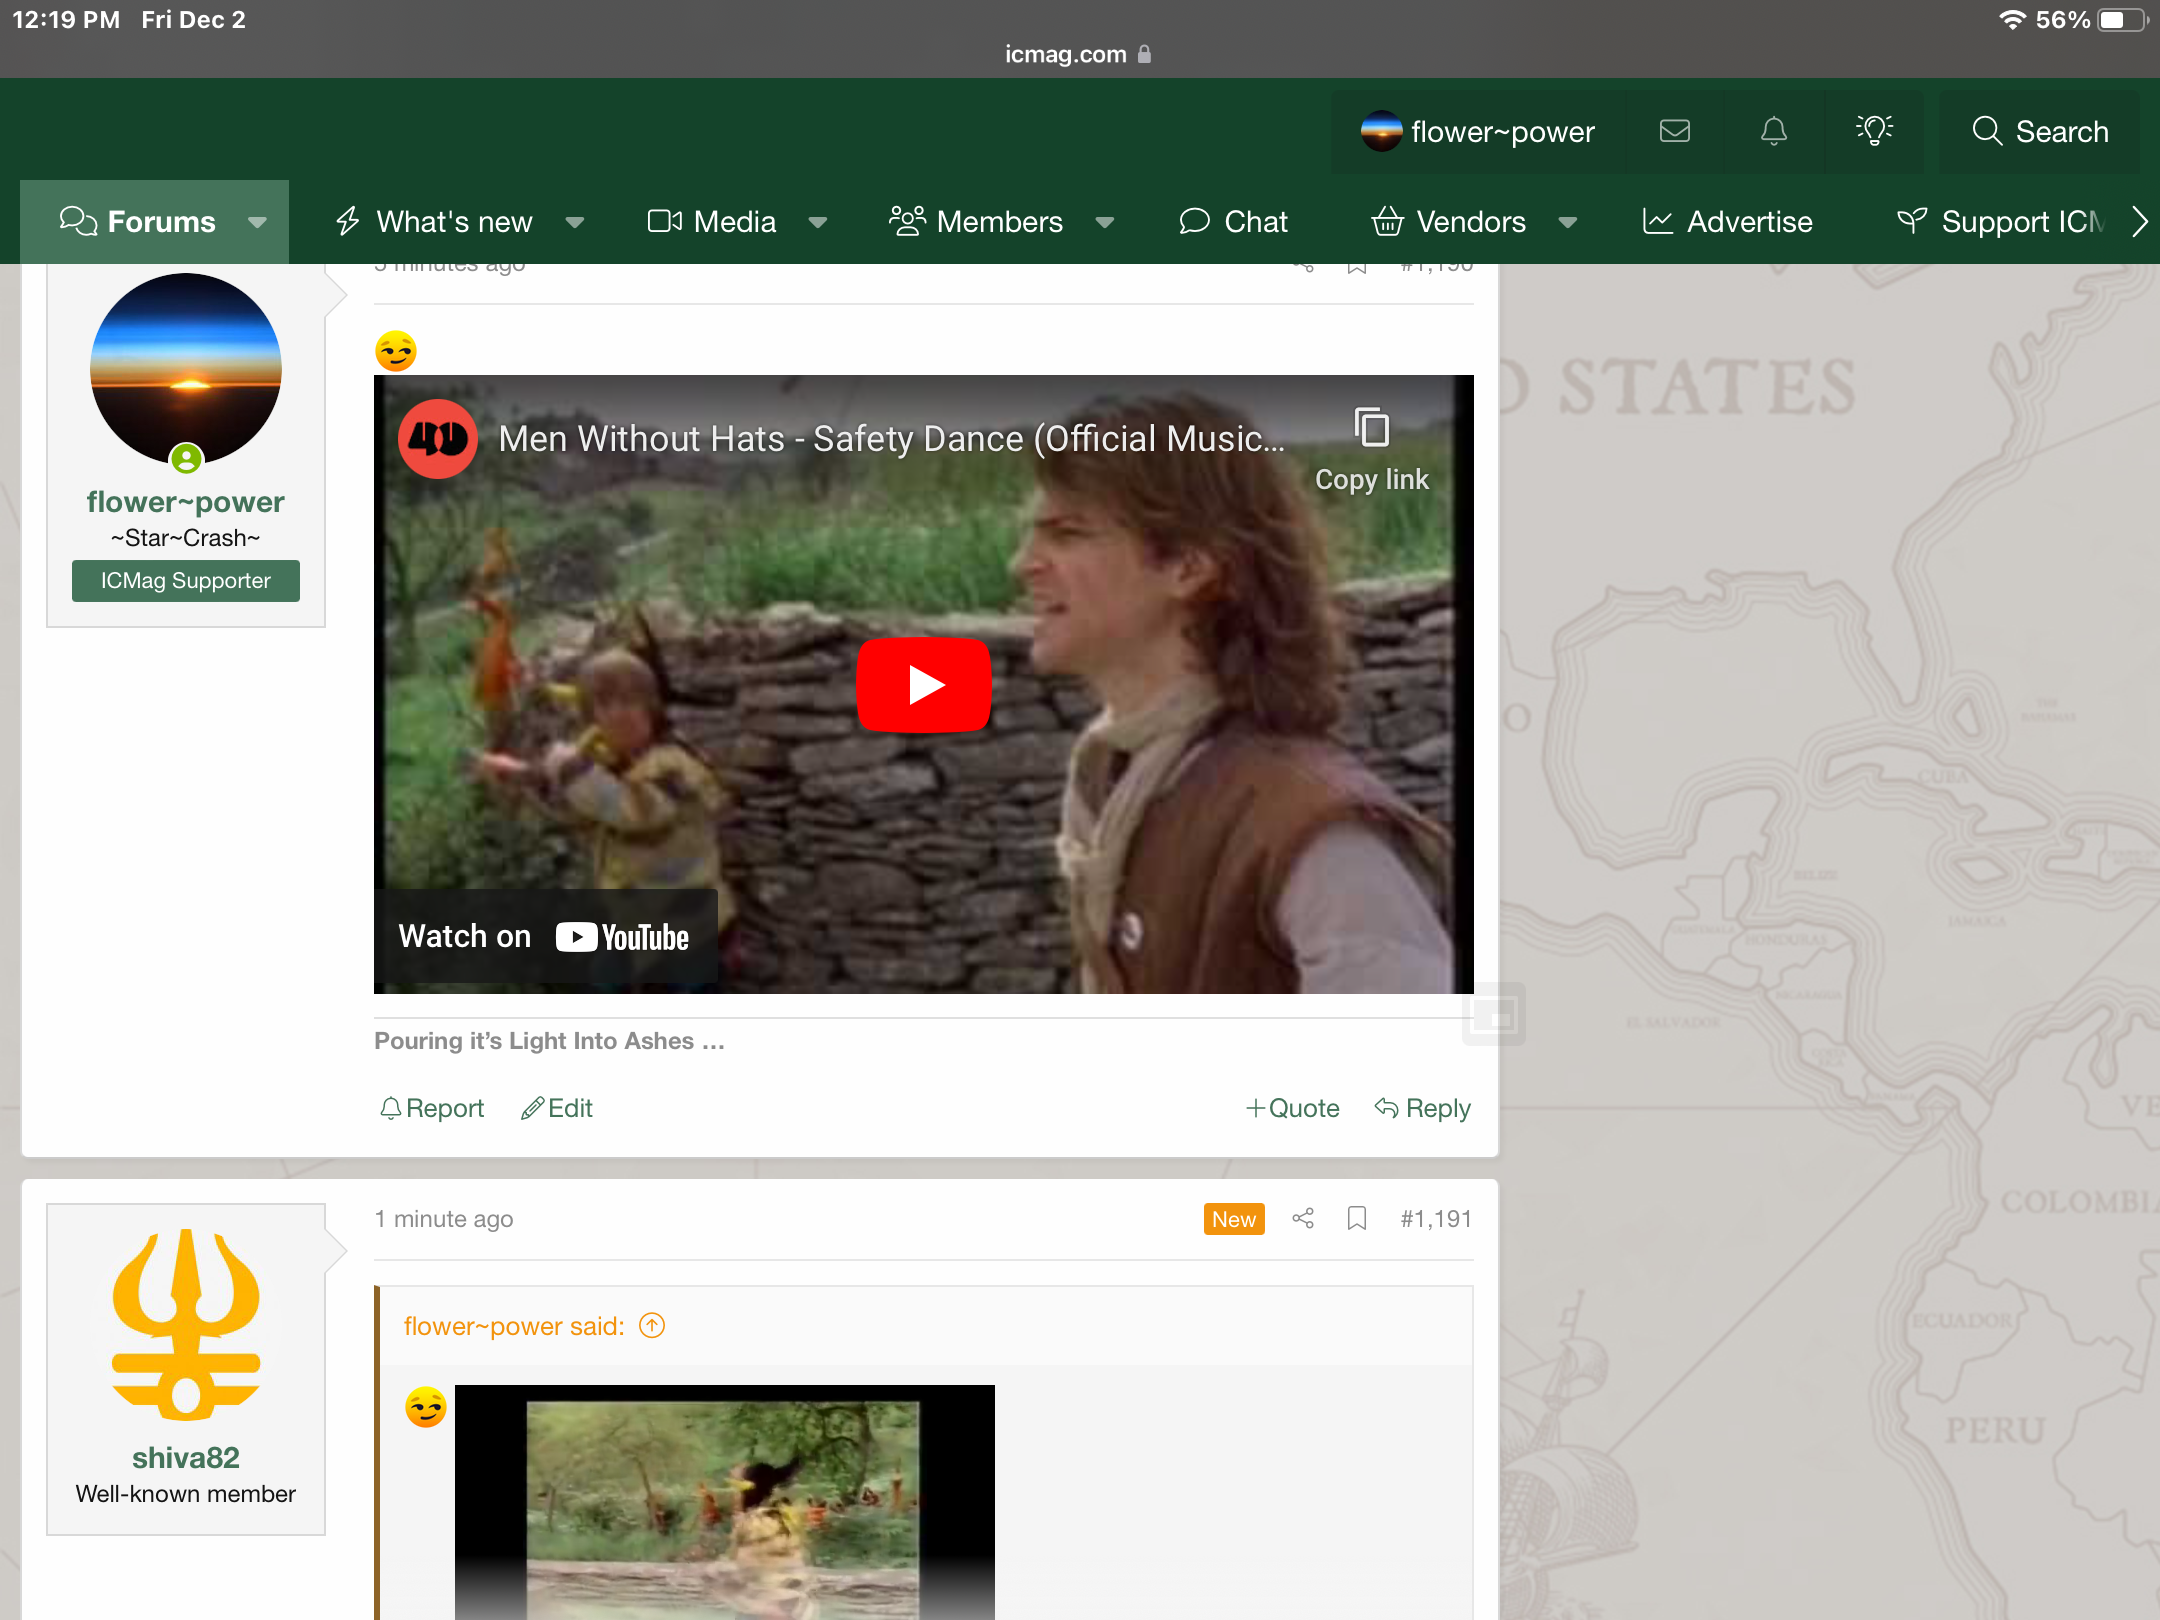
Task: Open flower~power profile avatar in post
Action: click(186, 369)
